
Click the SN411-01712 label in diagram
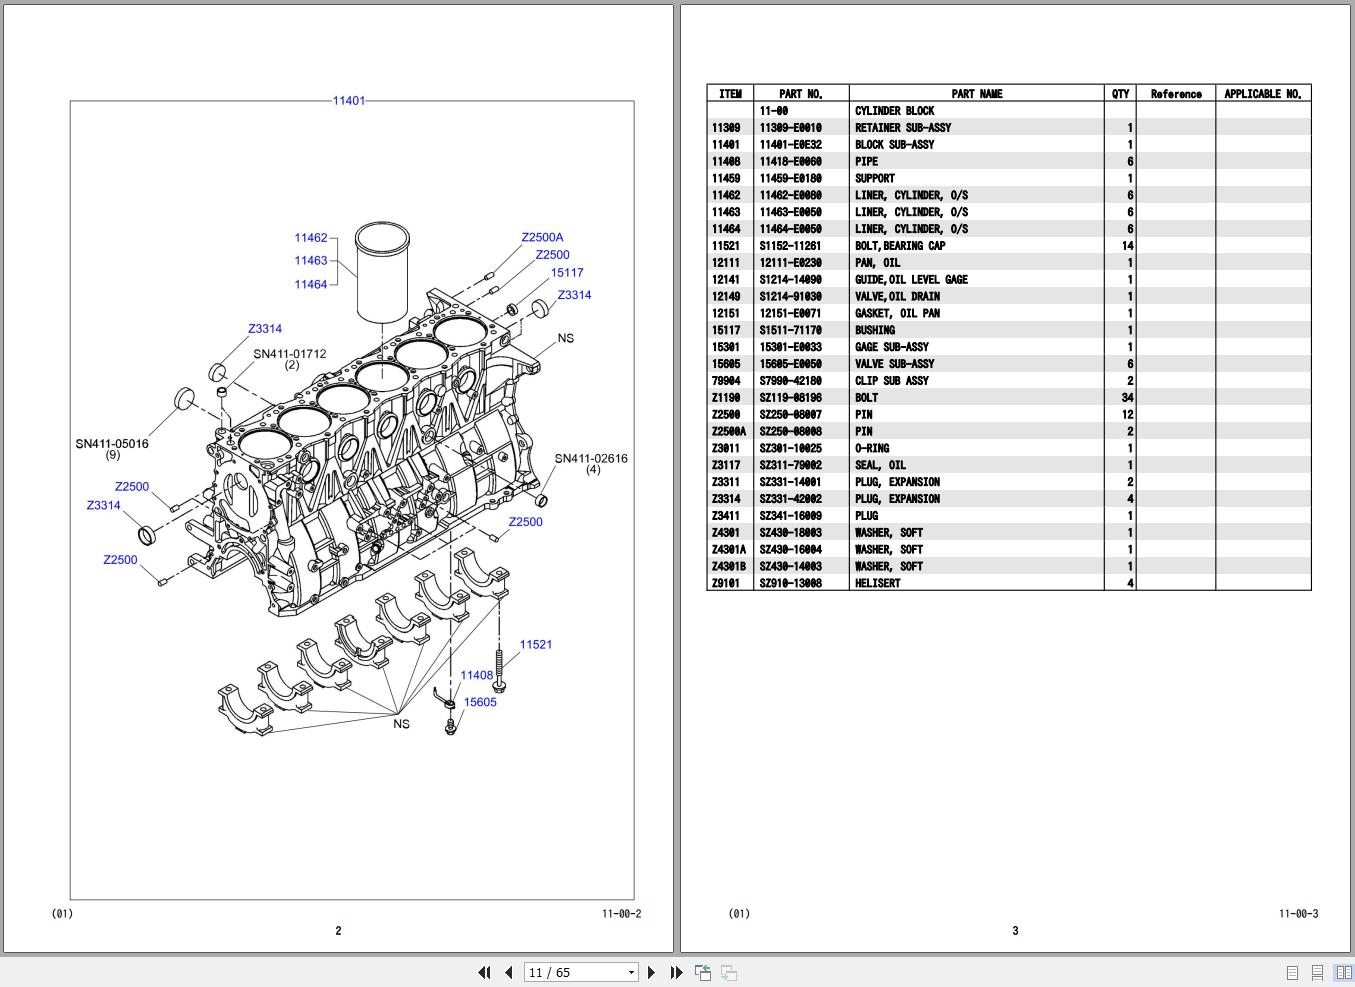[x=290, y=354]
